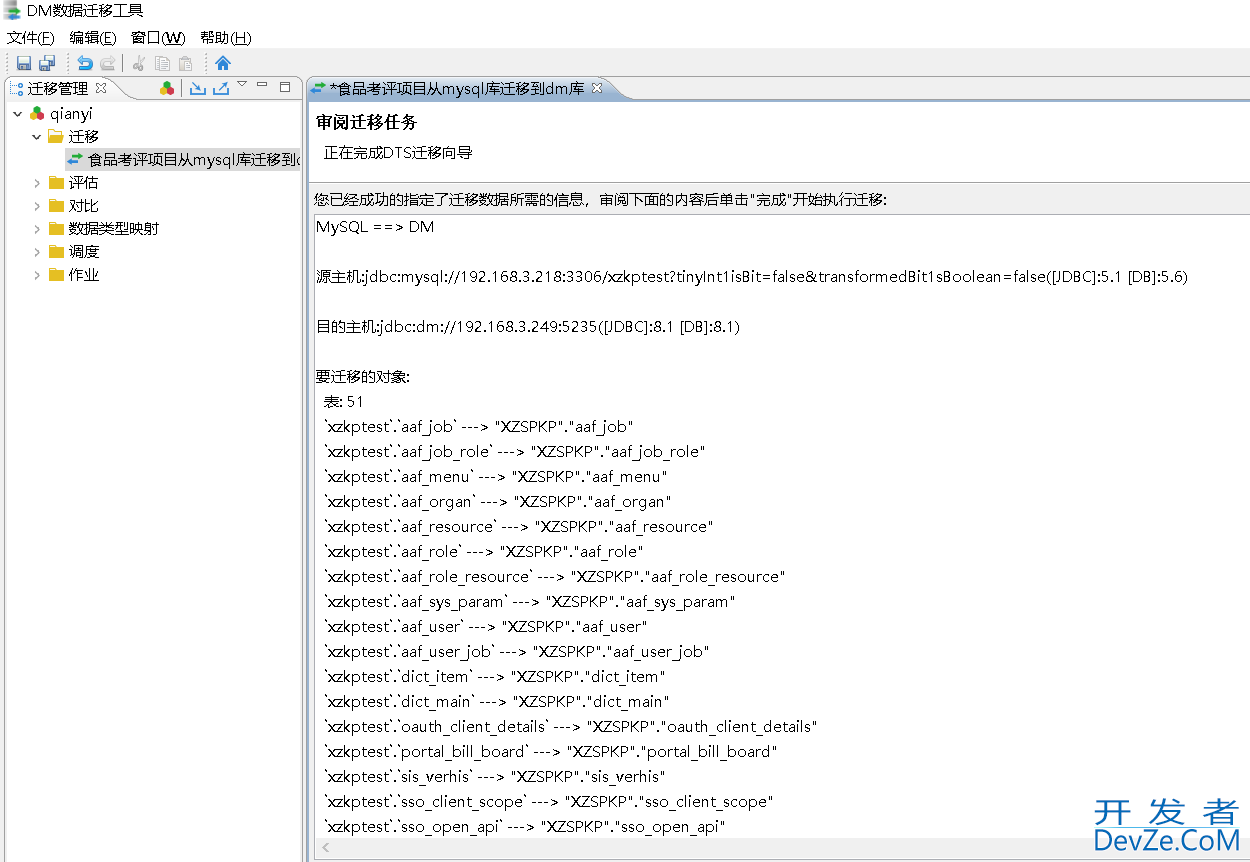Select the 调度 folder in tree
Viewport: 1250px width, 862px height.
83,251
